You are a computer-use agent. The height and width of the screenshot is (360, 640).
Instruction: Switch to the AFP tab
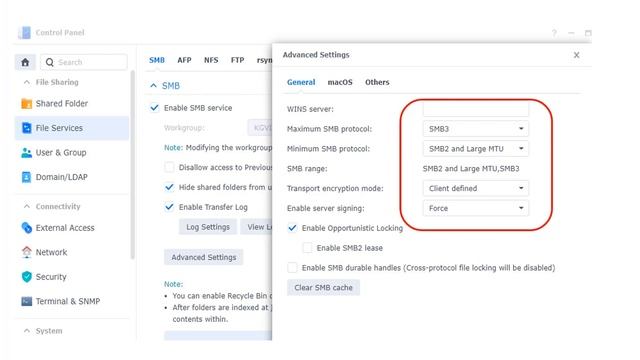[184, 60]
